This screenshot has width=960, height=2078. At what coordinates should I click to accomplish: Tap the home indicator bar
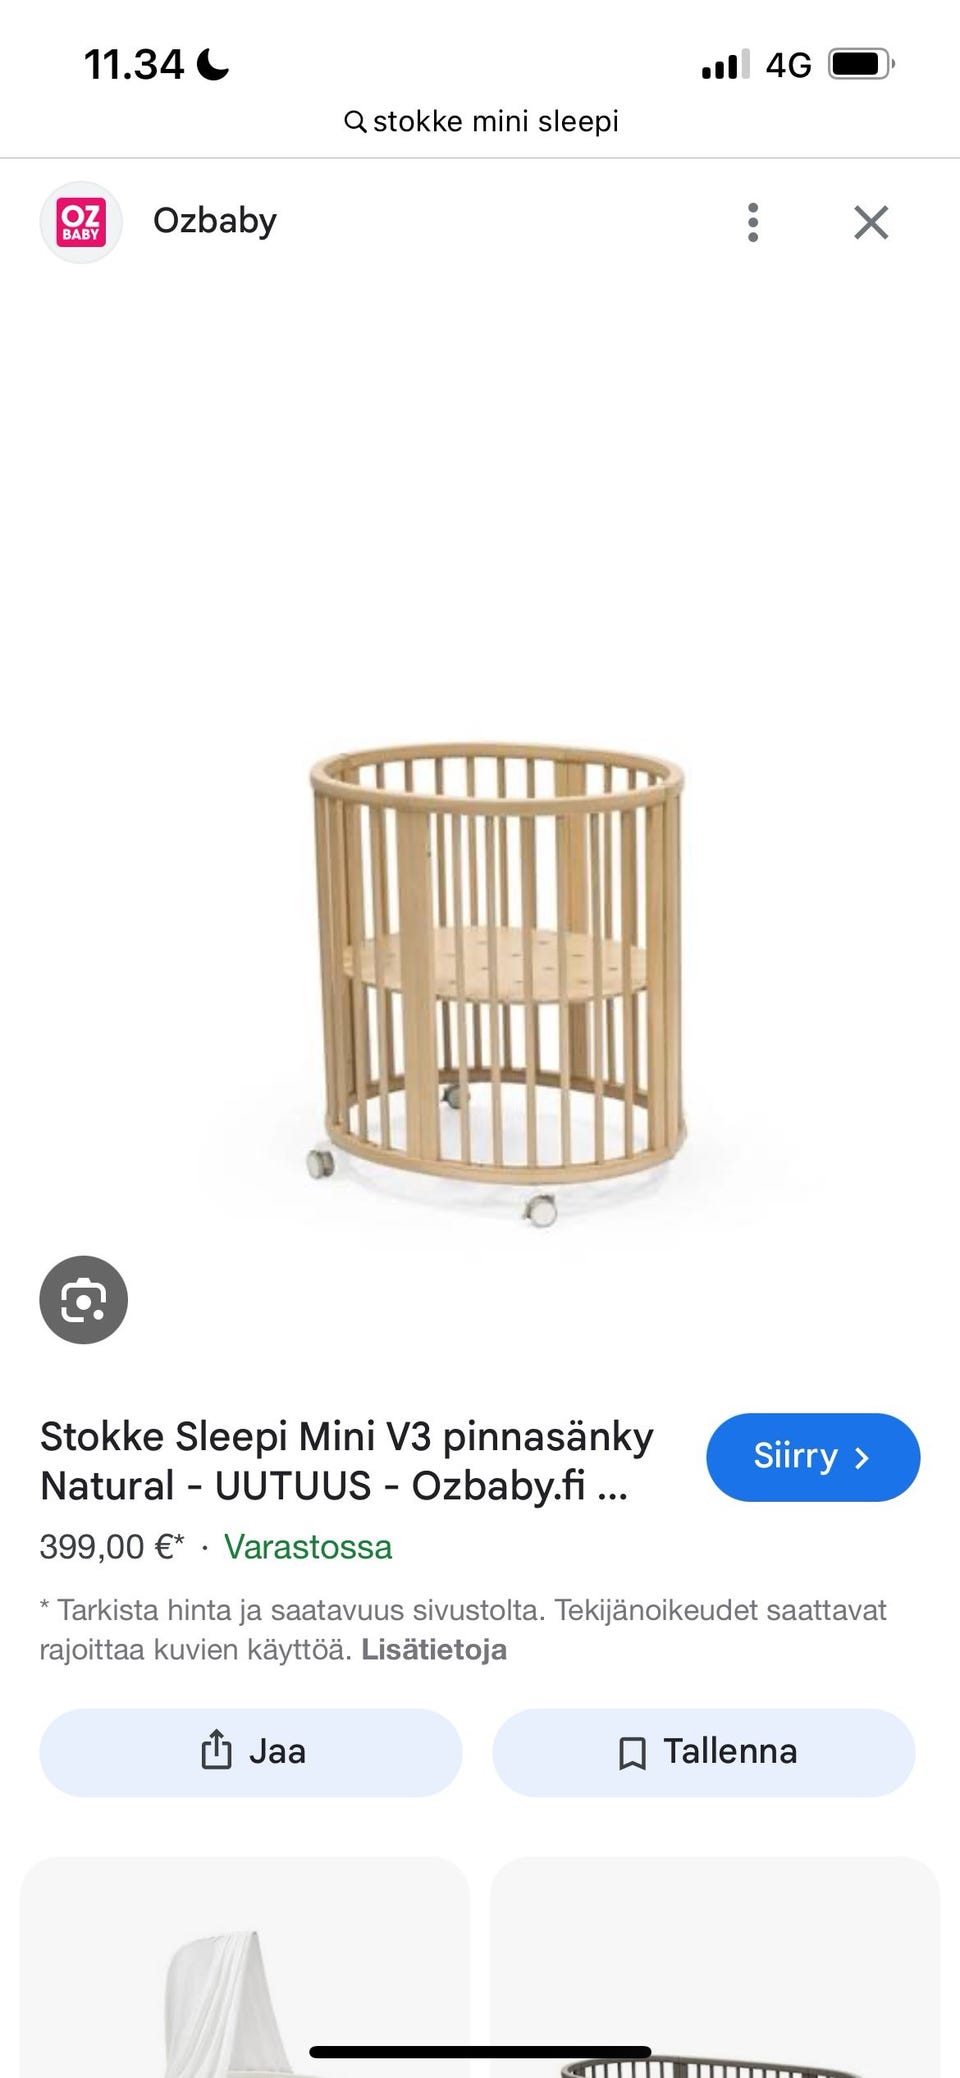[x=481, y=2053]
